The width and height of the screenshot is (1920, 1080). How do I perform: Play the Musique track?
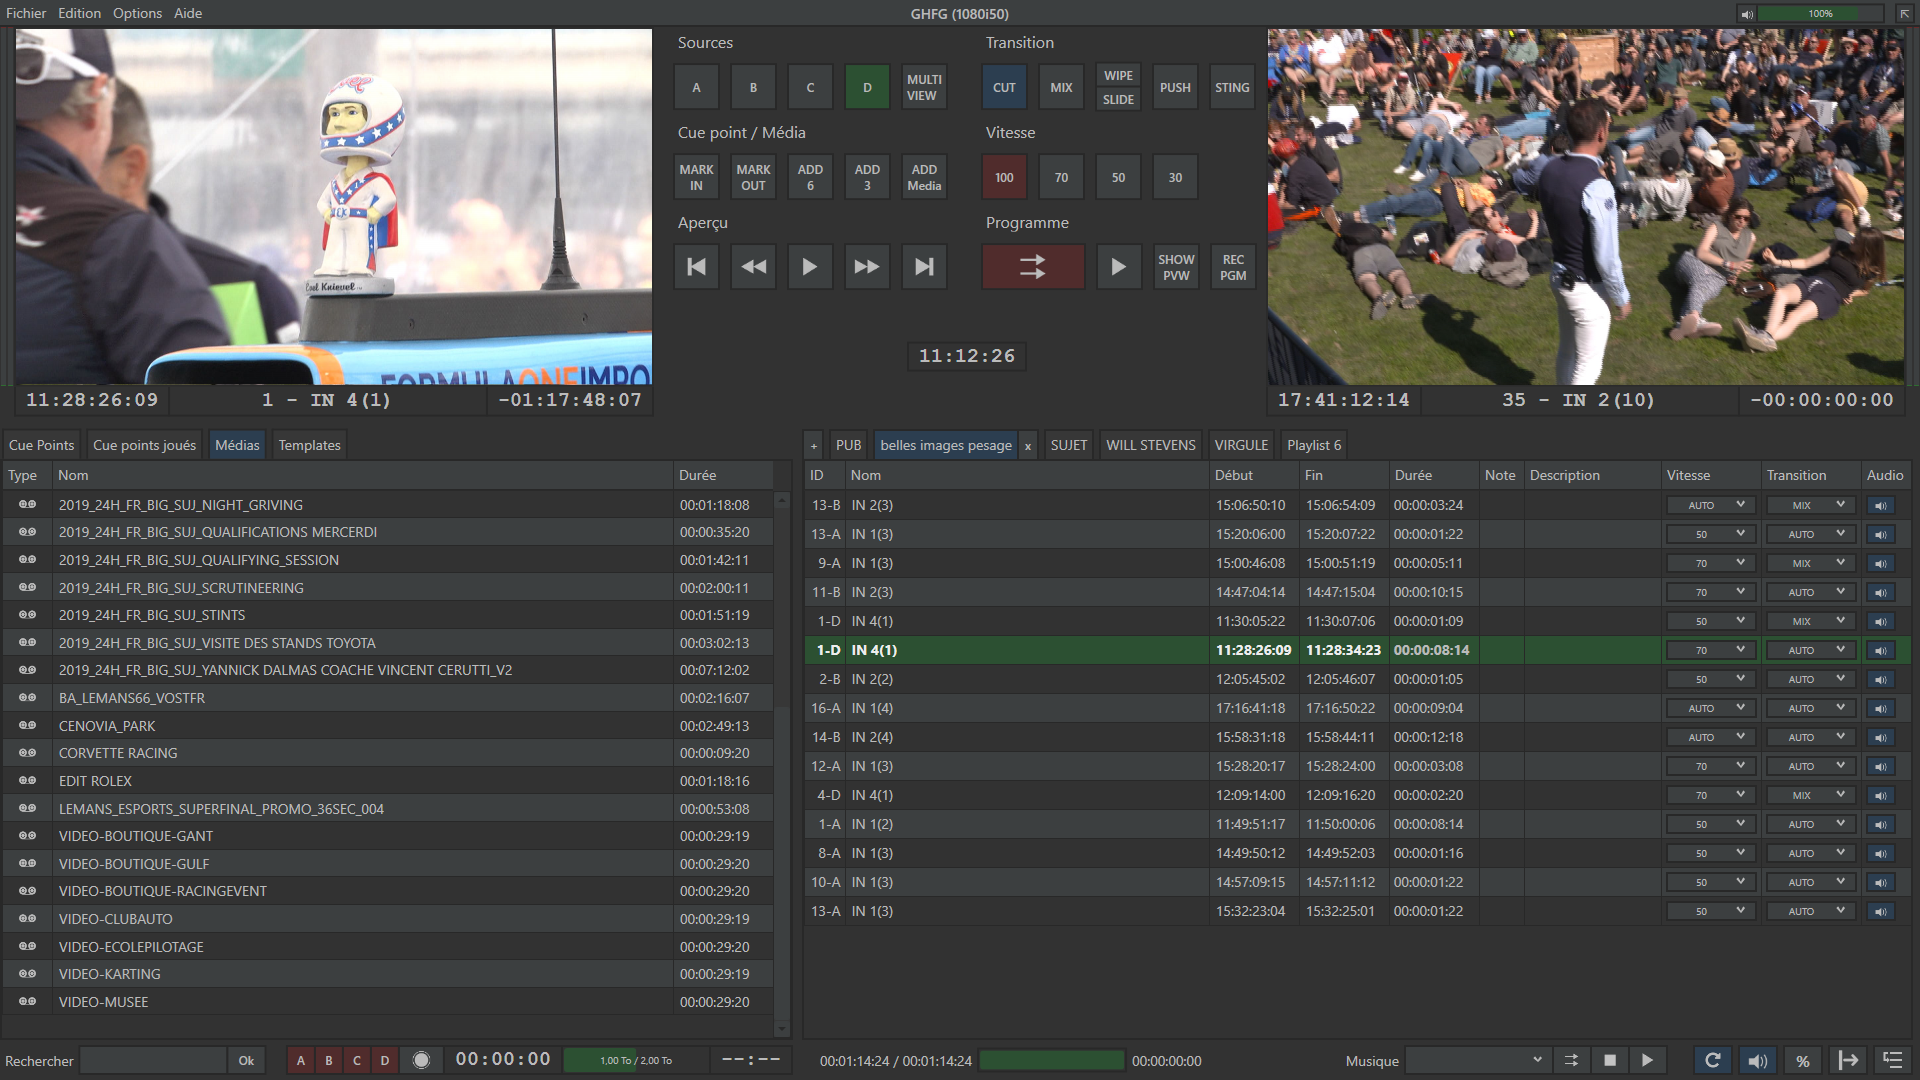1647,1060
